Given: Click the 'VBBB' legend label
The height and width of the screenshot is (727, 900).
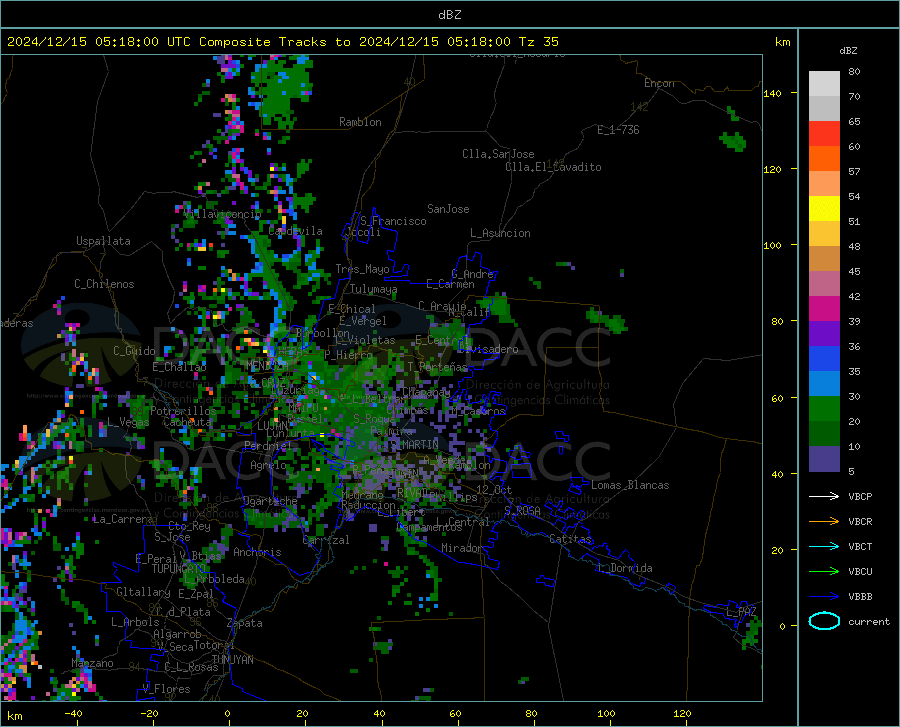Looking at the screenshot, I should tap(860, 597).
